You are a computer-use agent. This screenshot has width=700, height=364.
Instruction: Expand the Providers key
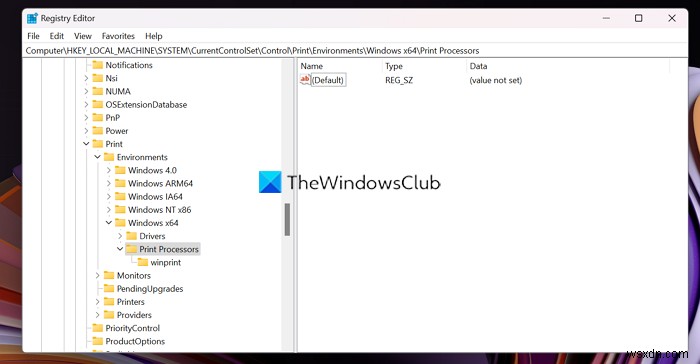(97, 315)
